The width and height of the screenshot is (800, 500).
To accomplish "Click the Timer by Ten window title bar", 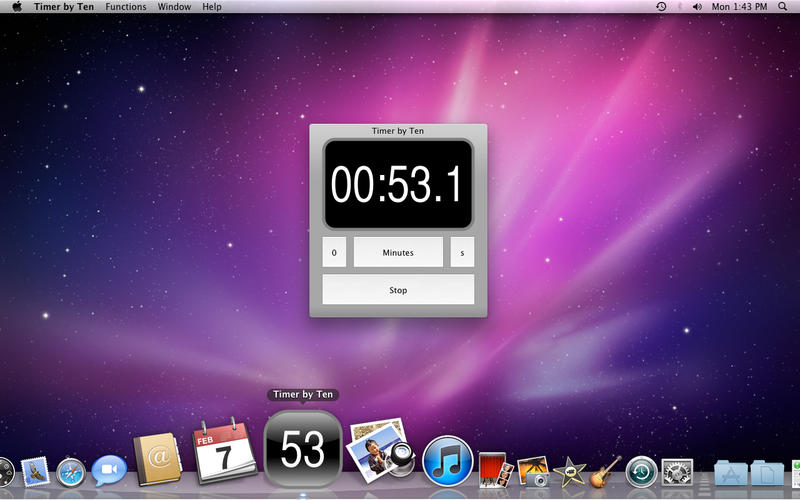I will [398, 131].
